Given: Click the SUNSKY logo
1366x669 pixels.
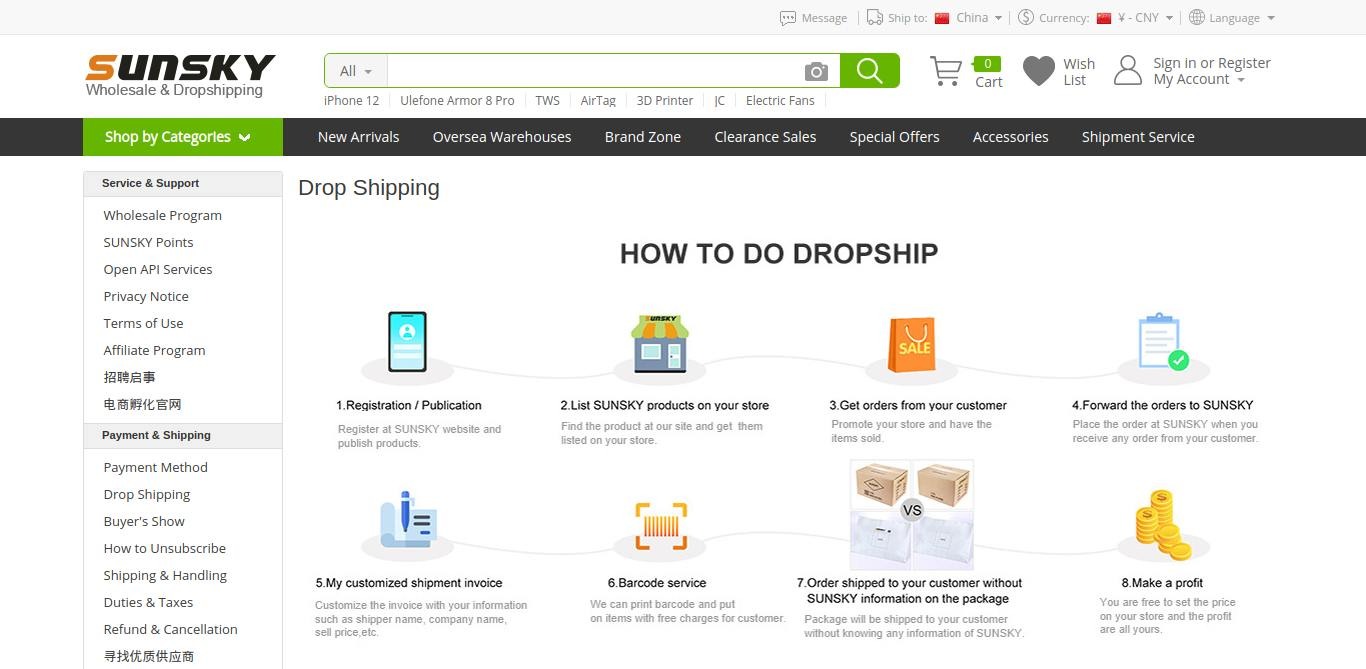Looking at the screenshot, I should (x=180, y=75).
